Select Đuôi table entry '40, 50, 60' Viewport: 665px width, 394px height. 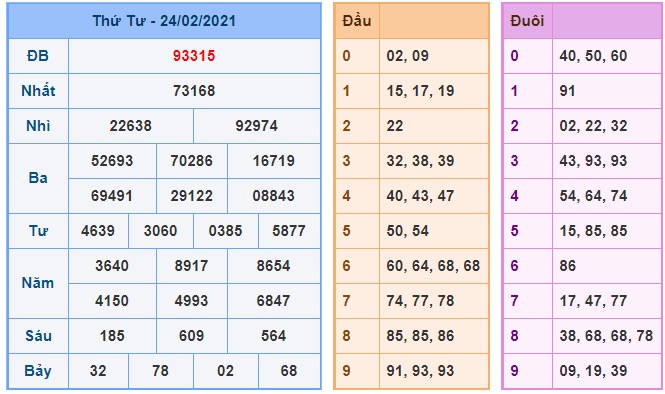tap(593, 56)
